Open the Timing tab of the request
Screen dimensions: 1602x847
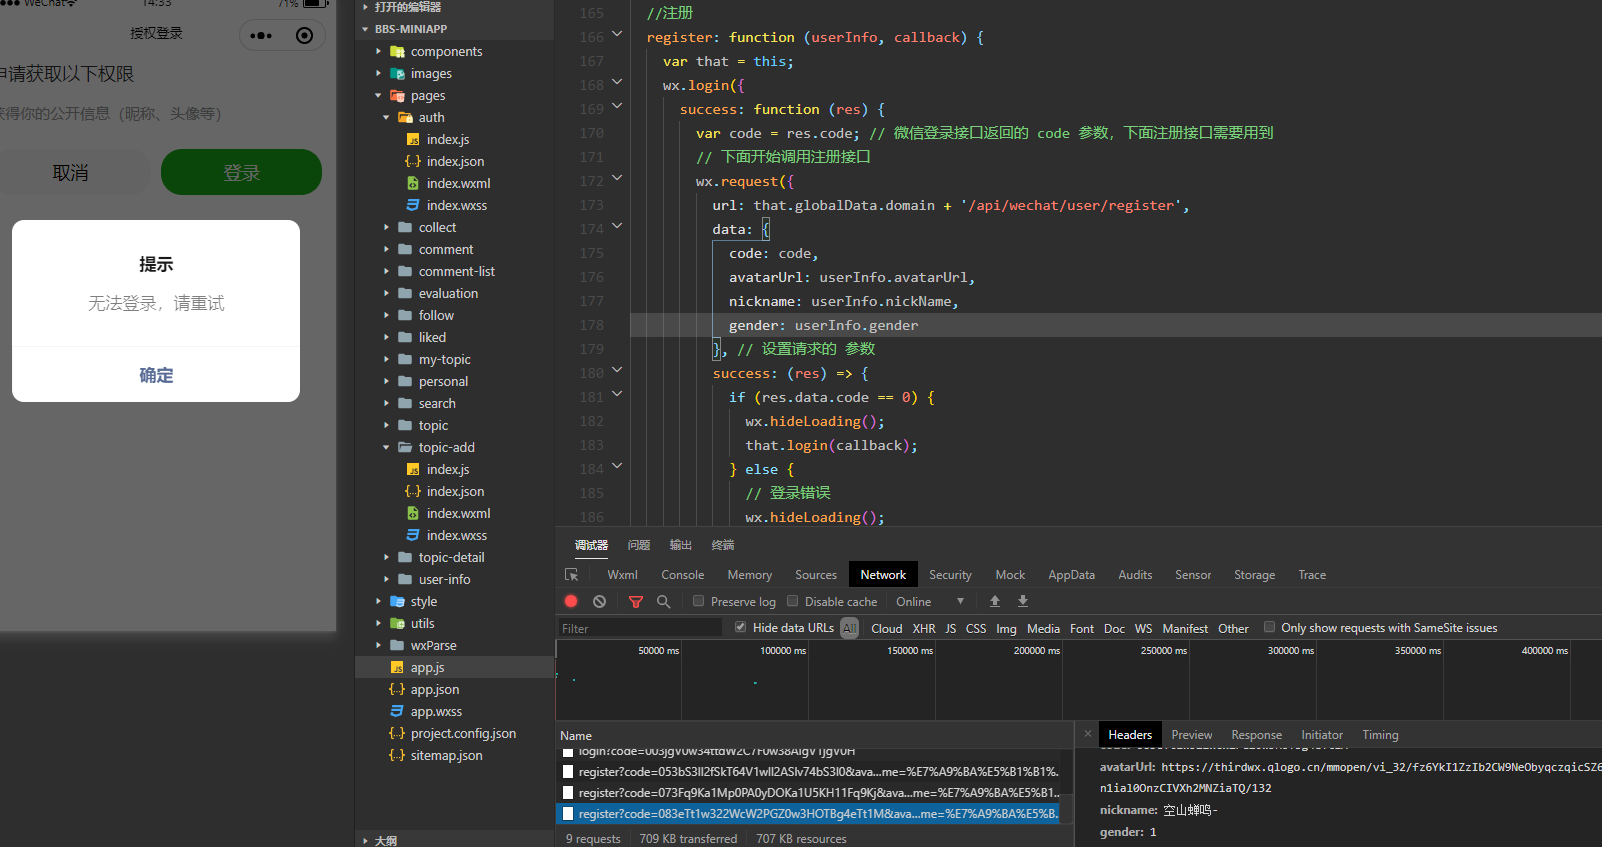(x=1380, y=735)
